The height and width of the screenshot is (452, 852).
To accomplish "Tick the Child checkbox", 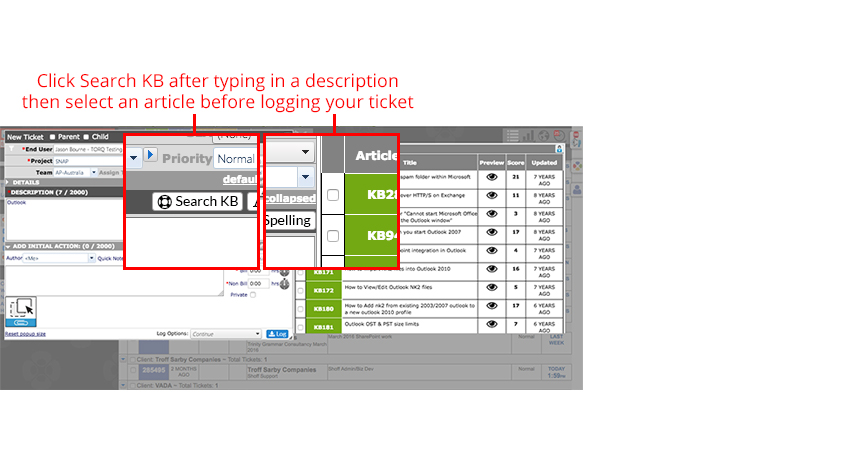I will click(x=86, y=137).
